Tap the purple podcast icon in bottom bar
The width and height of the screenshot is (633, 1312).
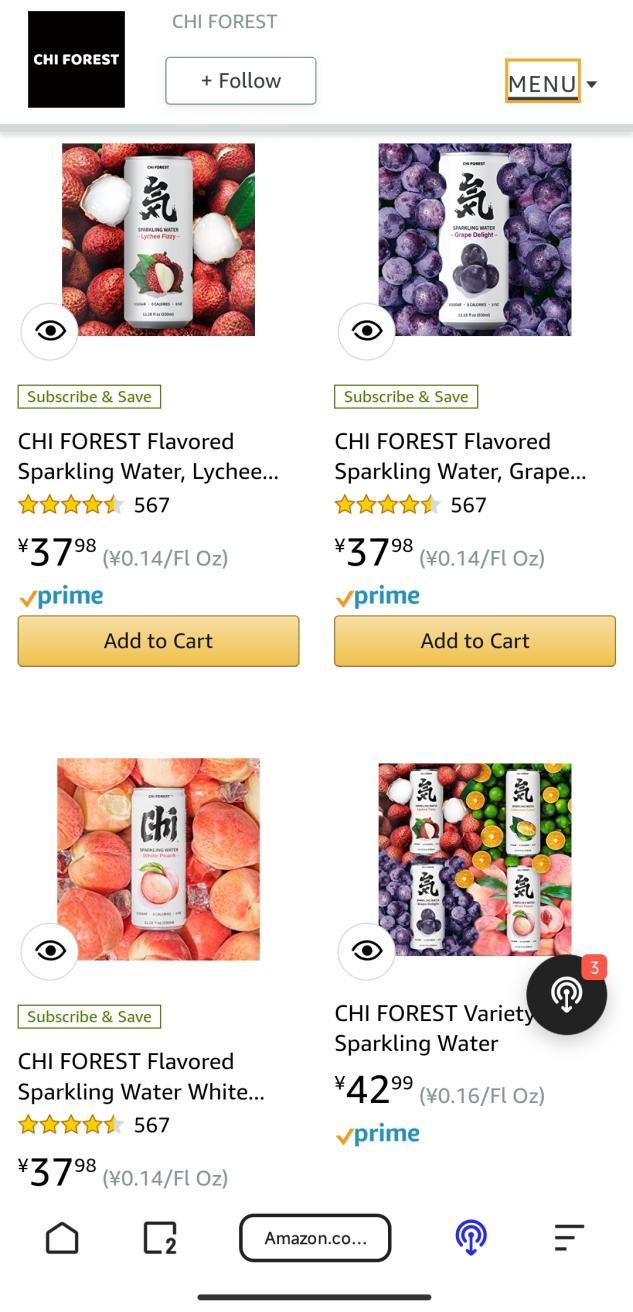point(471,1238)
